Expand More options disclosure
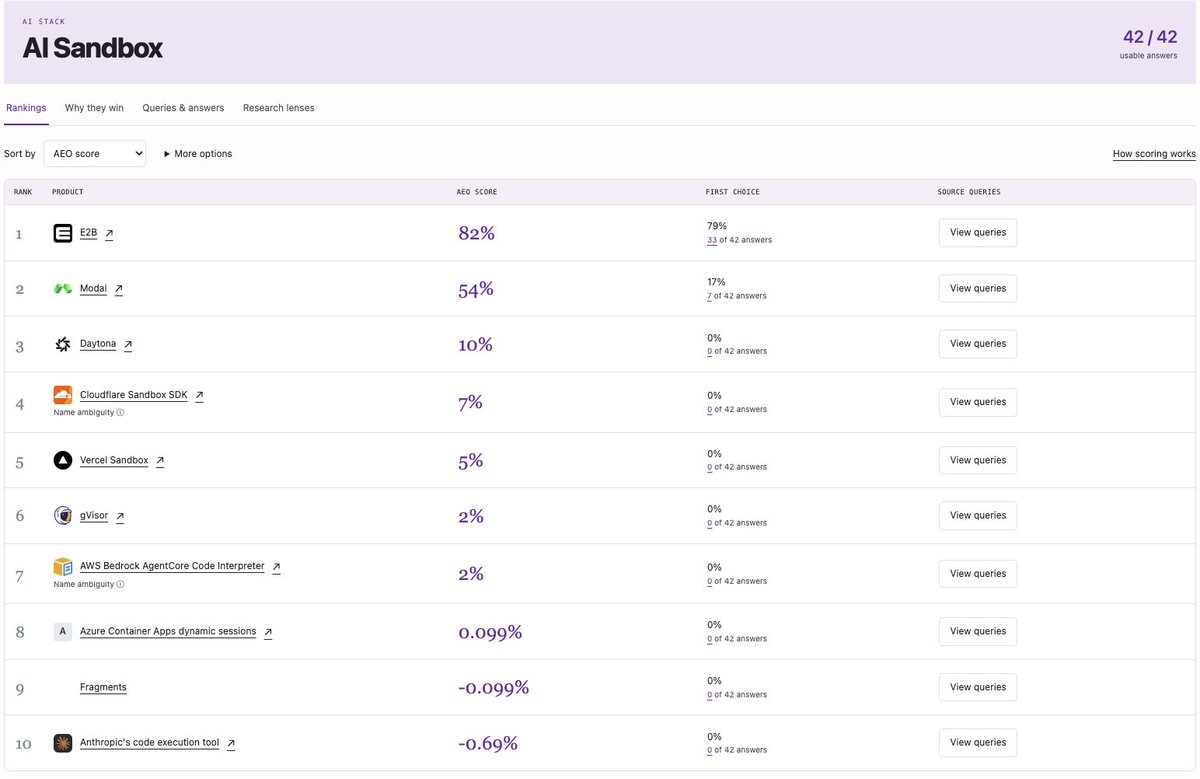Image resolution: width=1200 pixels, height=779 pixels. click(x=198, y=154)
